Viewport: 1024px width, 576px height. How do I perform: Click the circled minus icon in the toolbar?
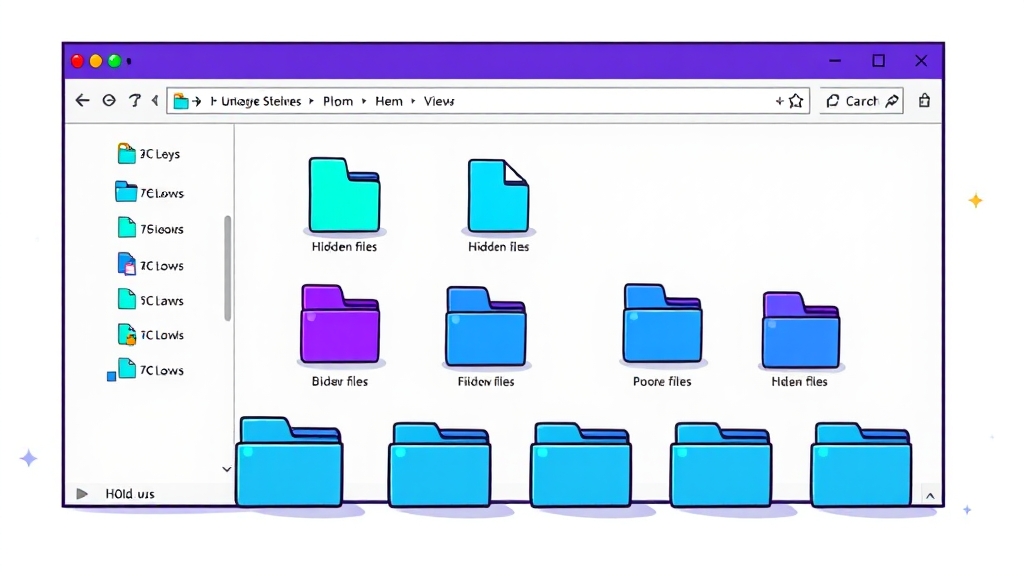pyautogui.click(x=109, y=101)
